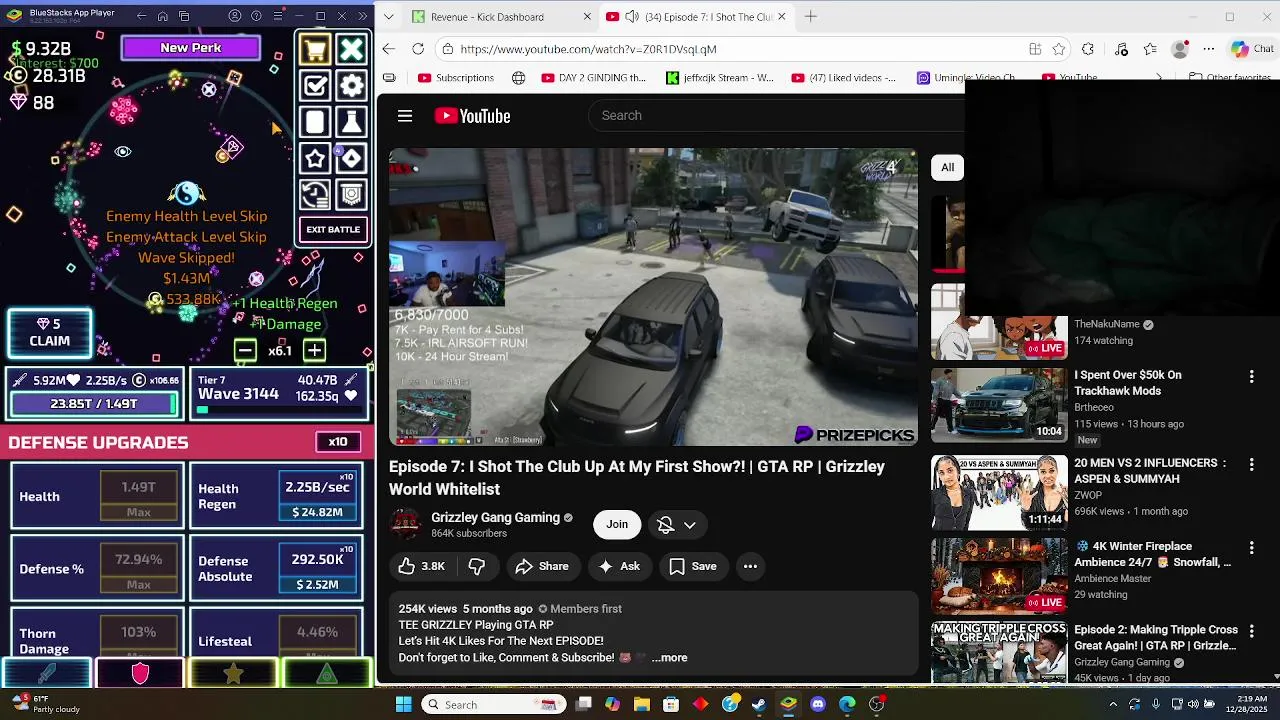This screenshot has width=1280, height=720.
Task: Open game settings gear icon
Action: 351,85
